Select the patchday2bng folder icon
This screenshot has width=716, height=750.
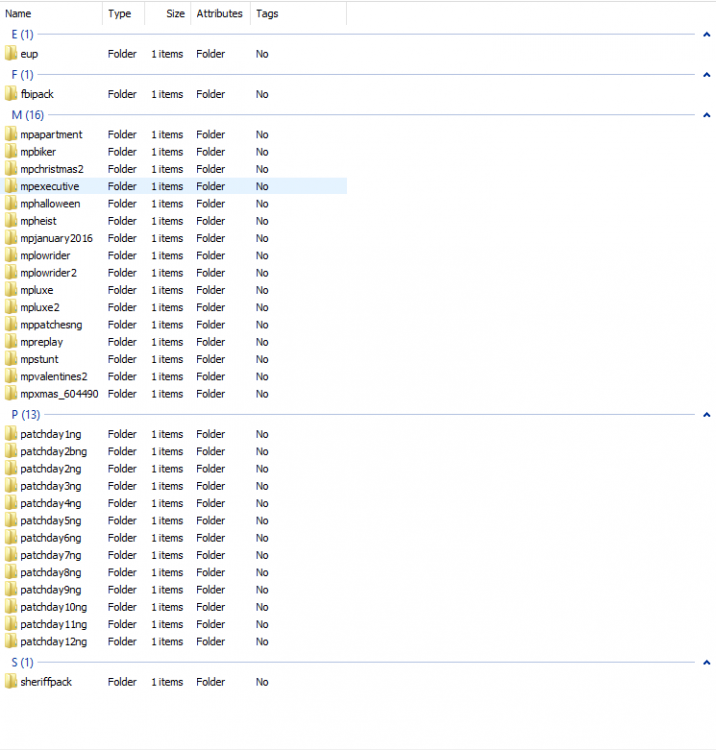point(11,451)
